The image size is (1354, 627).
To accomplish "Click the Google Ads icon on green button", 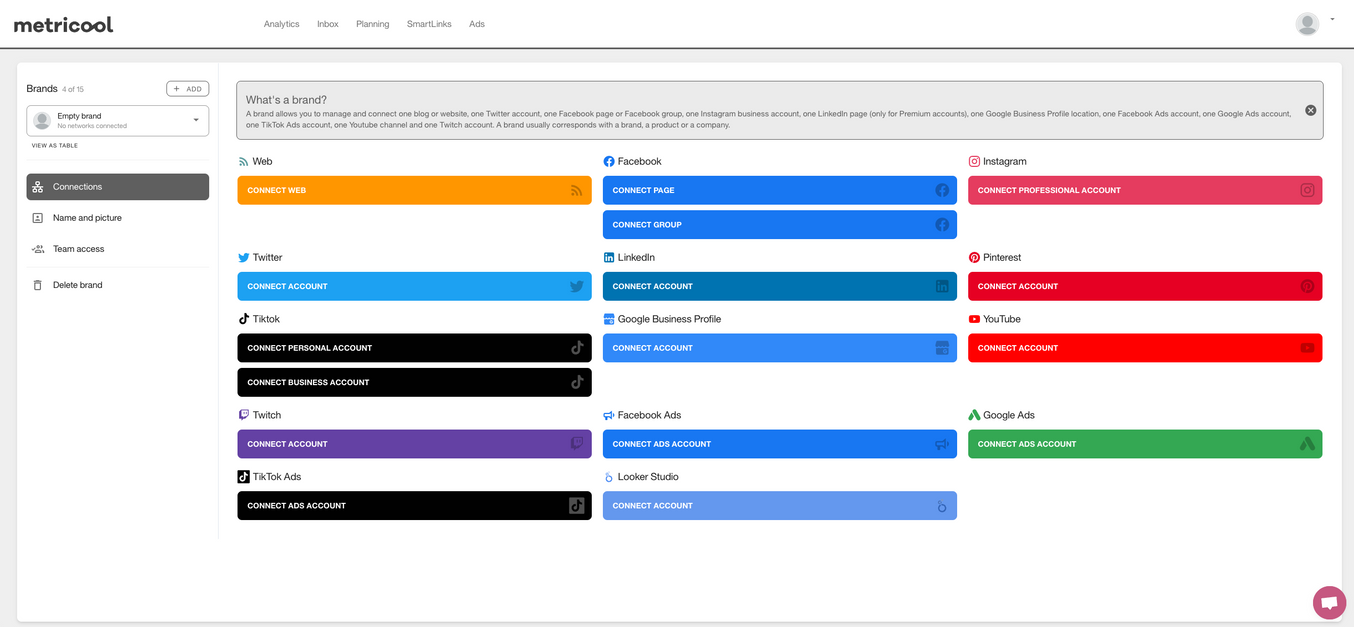I will 1307,444.
